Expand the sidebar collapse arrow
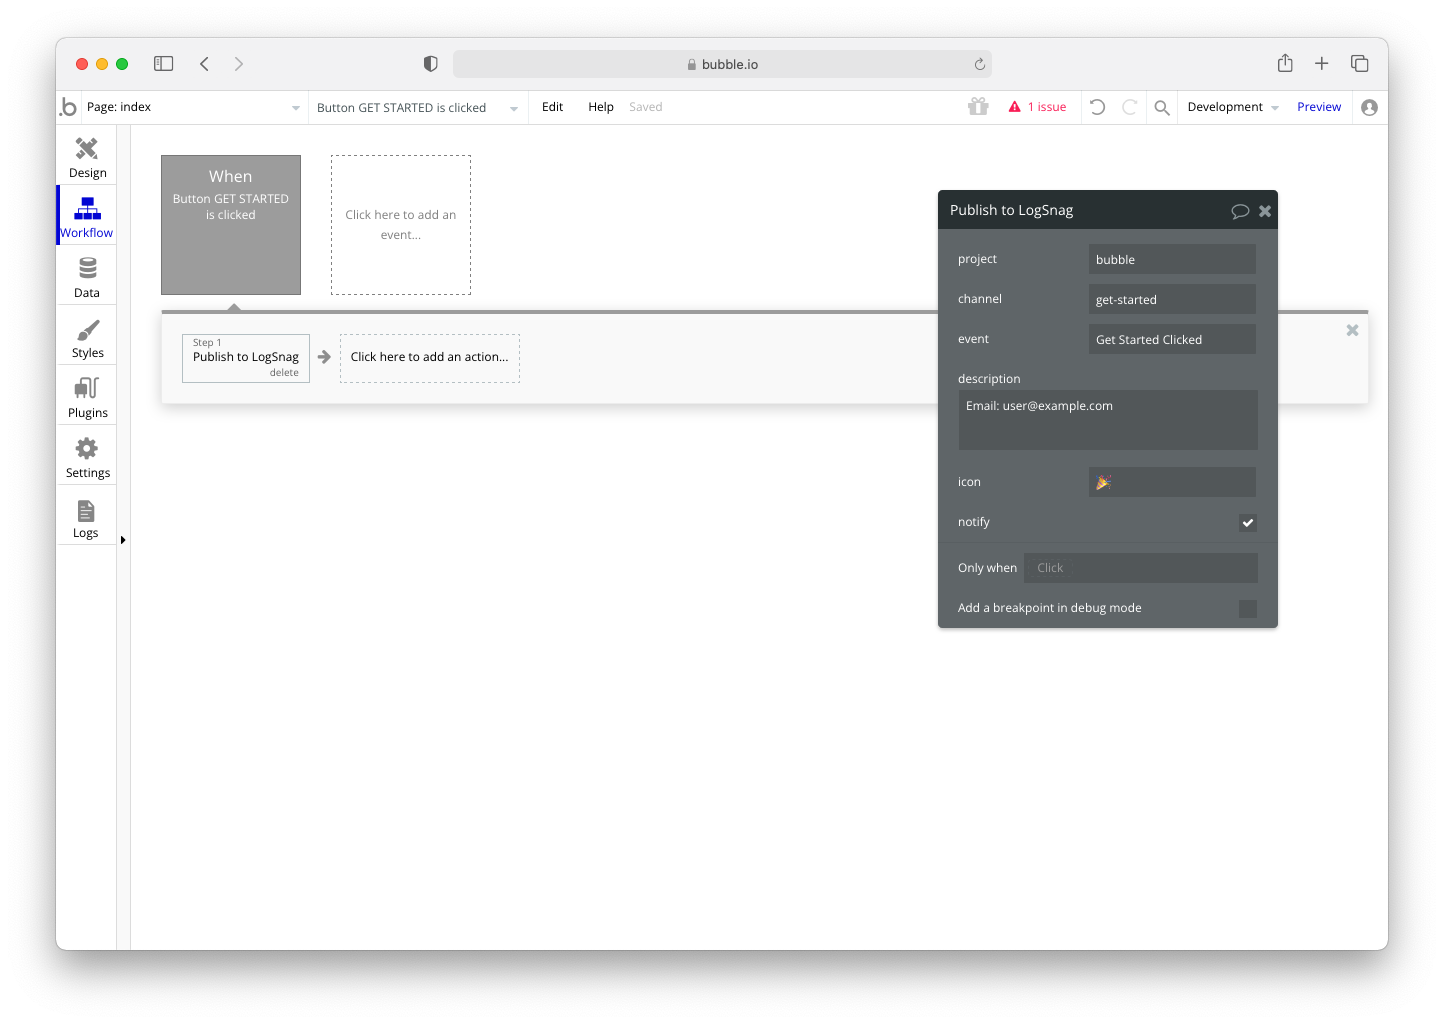Image resolution: width=1444 pixels, height=1024 pixels. point(123,540)
